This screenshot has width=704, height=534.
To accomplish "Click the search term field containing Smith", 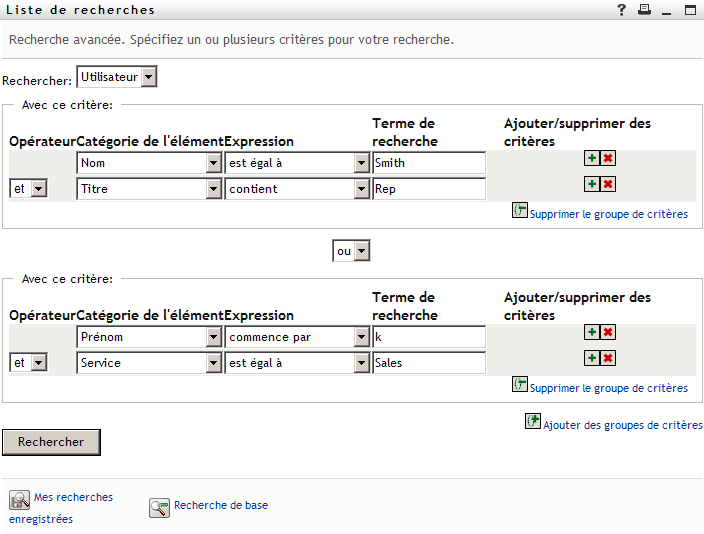I will [429, 163].
